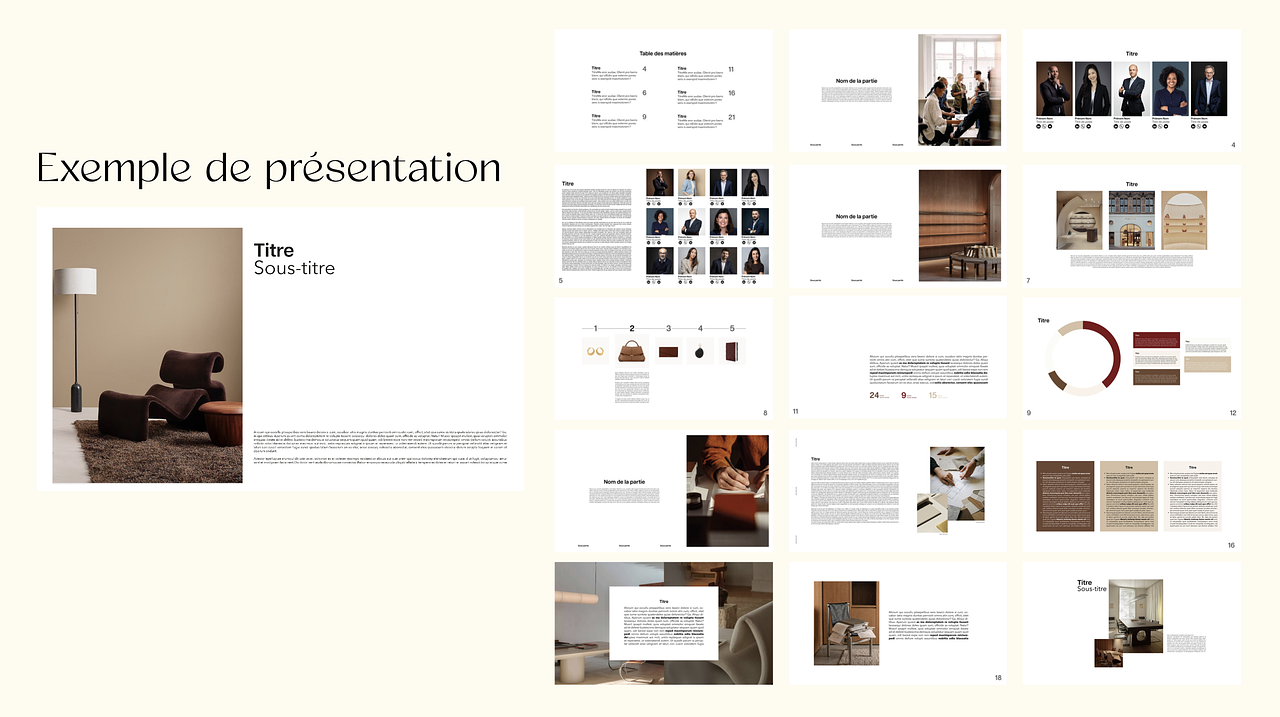
Task: Click timeline step 1 above the earrings
Action: click(x=595, y=328)
